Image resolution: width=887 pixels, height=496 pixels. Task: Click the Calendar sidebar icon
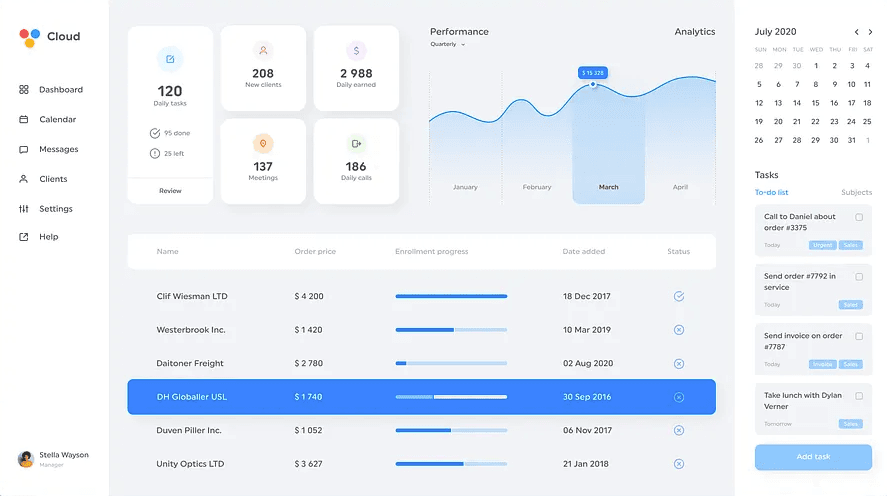point(24,119)
